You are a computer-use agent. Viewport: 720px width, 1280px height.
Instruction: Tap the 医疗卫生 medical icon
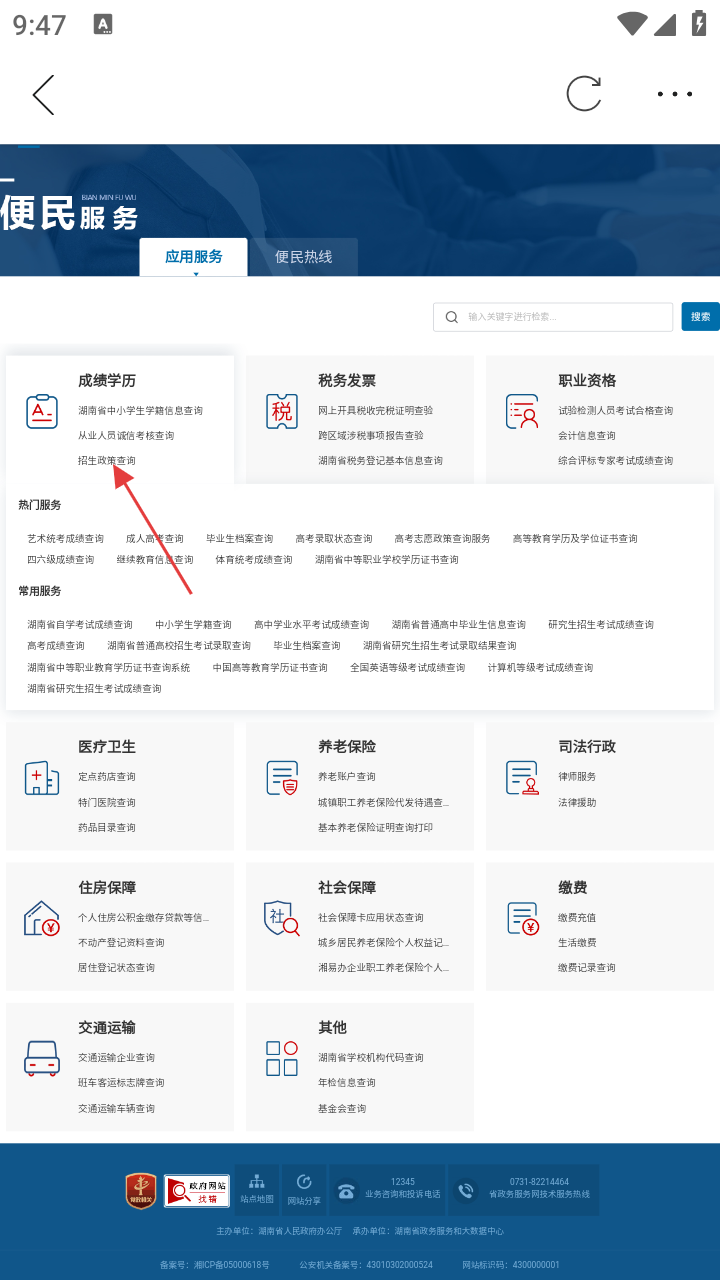point(42,777)
